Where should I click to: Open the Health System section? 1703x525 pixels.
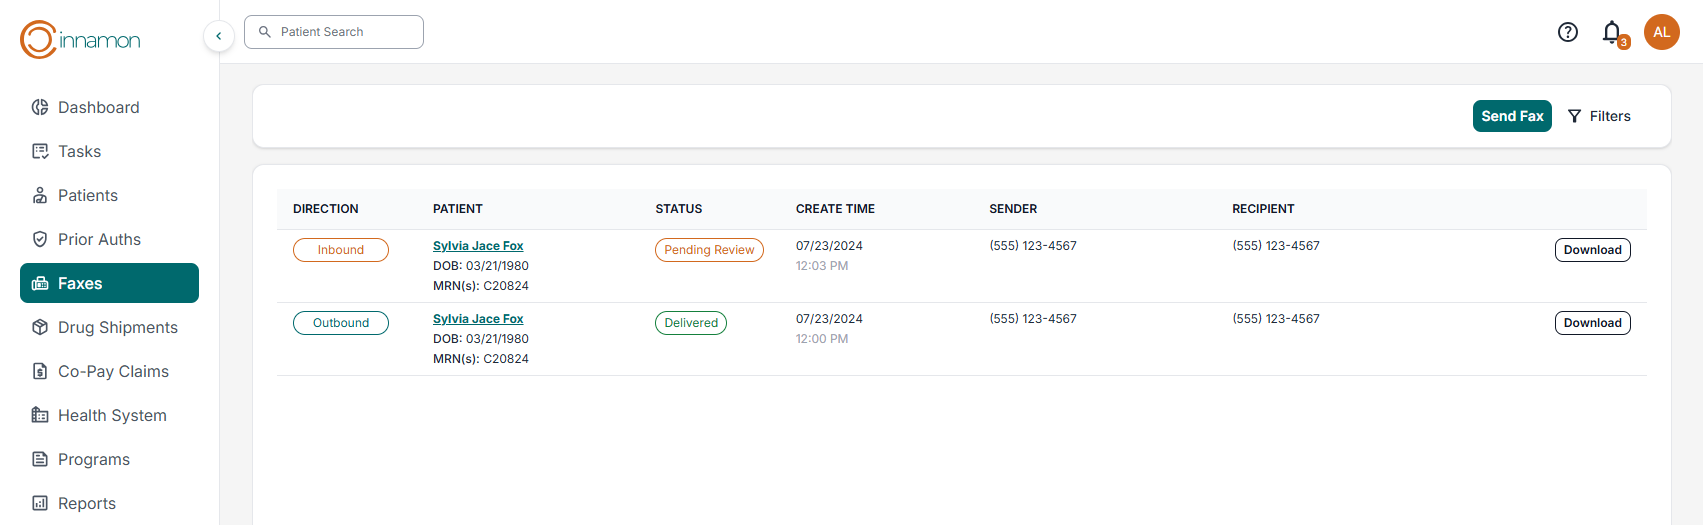[x=112, y=415]
